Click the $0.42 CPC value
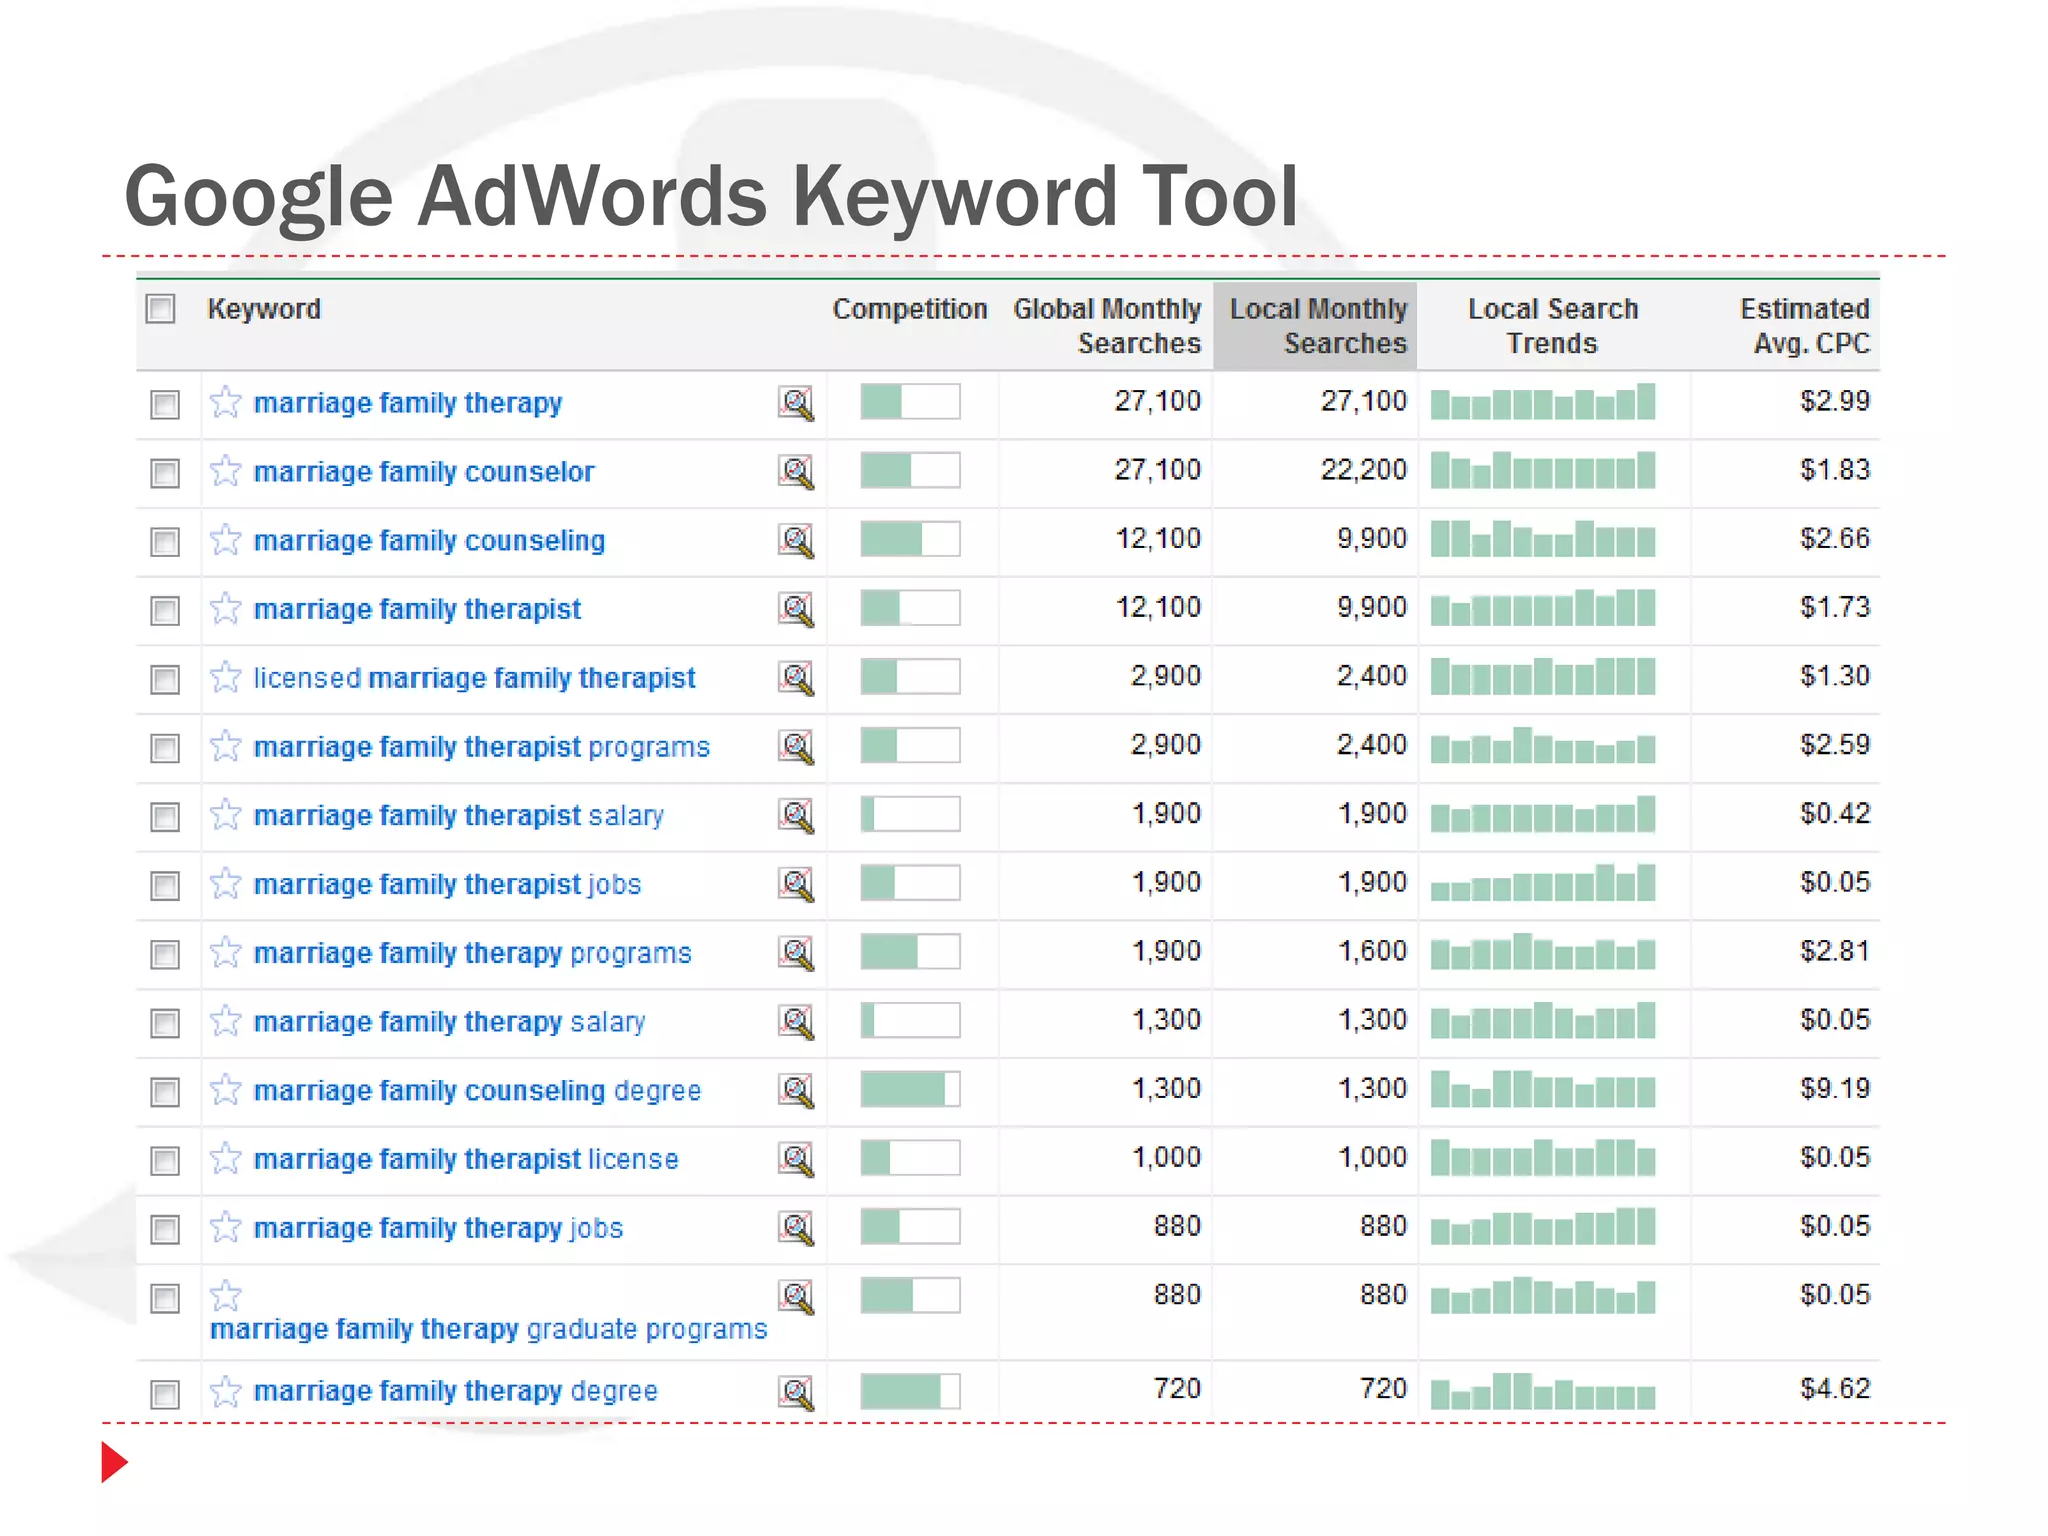2048x1536 pixels. coord(1835,813)
